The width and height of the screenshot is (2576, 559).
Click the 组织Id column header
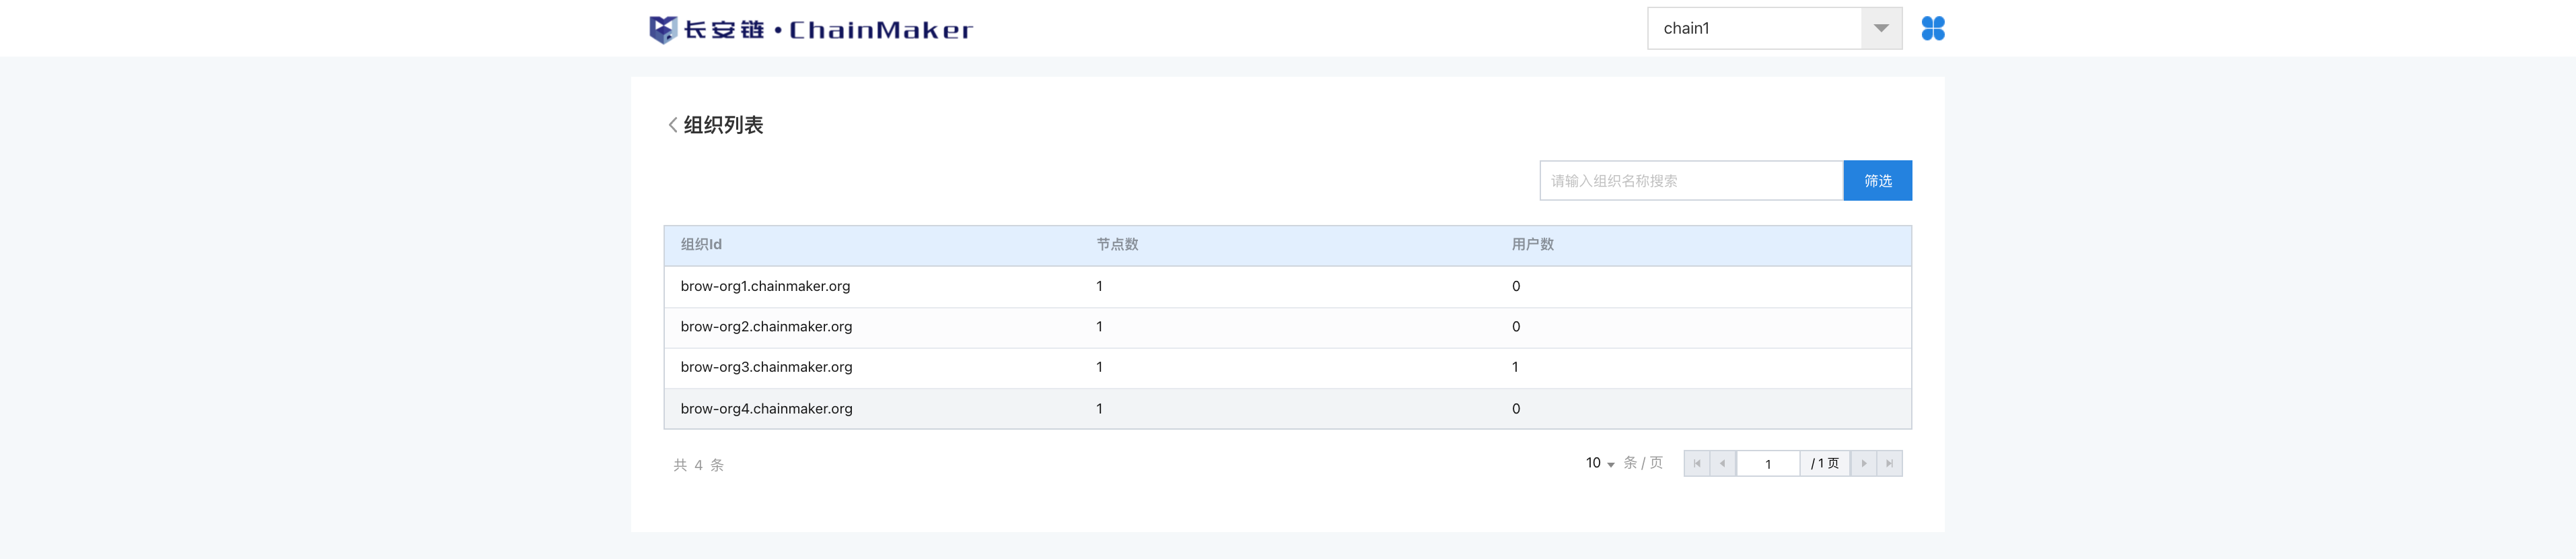[x=701, y=245]
